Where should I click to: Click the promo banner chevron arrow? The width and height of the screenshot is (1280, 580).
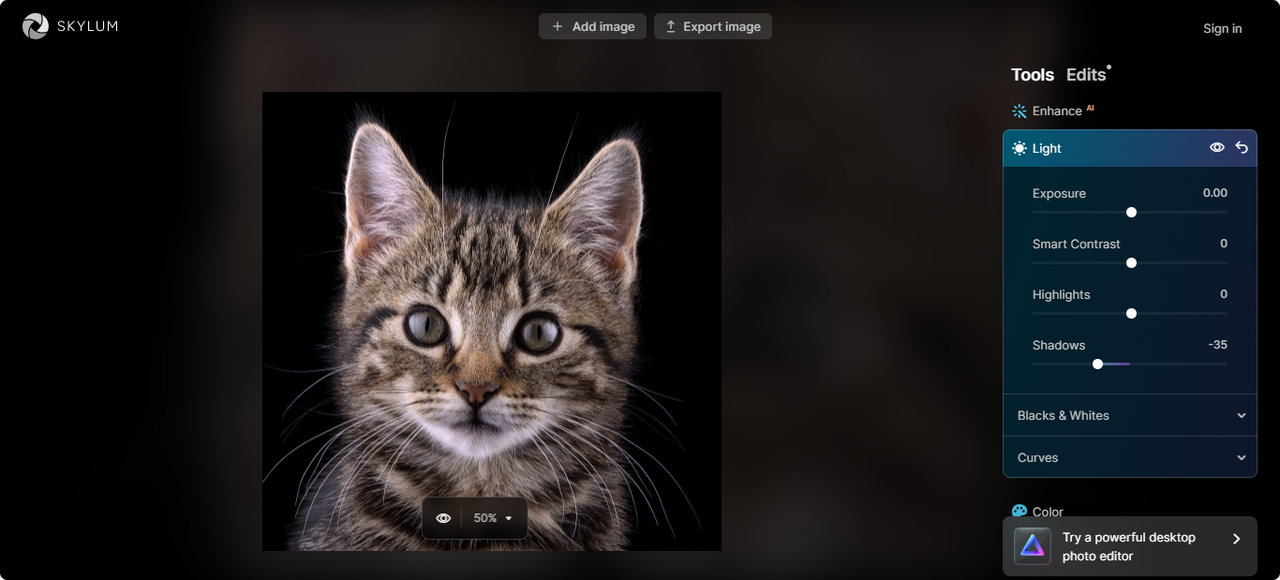(x=1236, y=539)
